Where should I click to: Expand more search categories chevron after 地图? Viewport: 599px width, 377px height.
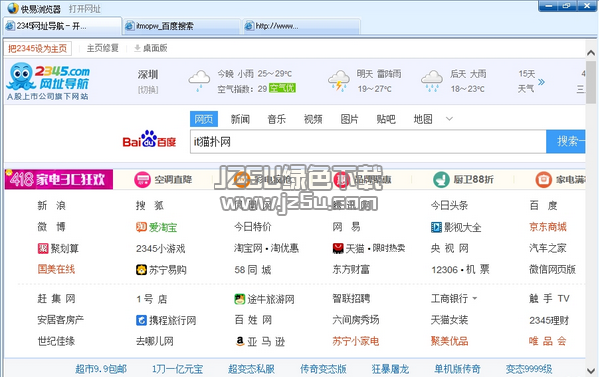pyautogui.click(x=449, y=119)
